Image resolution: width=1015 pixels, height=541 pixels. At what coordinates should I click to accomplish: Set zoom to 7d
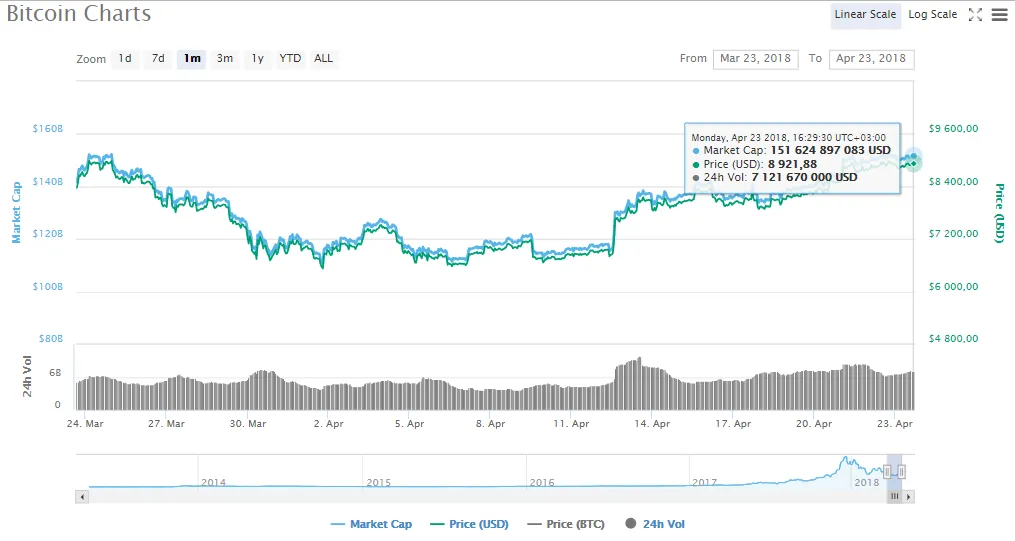click(x=158, y=59)
